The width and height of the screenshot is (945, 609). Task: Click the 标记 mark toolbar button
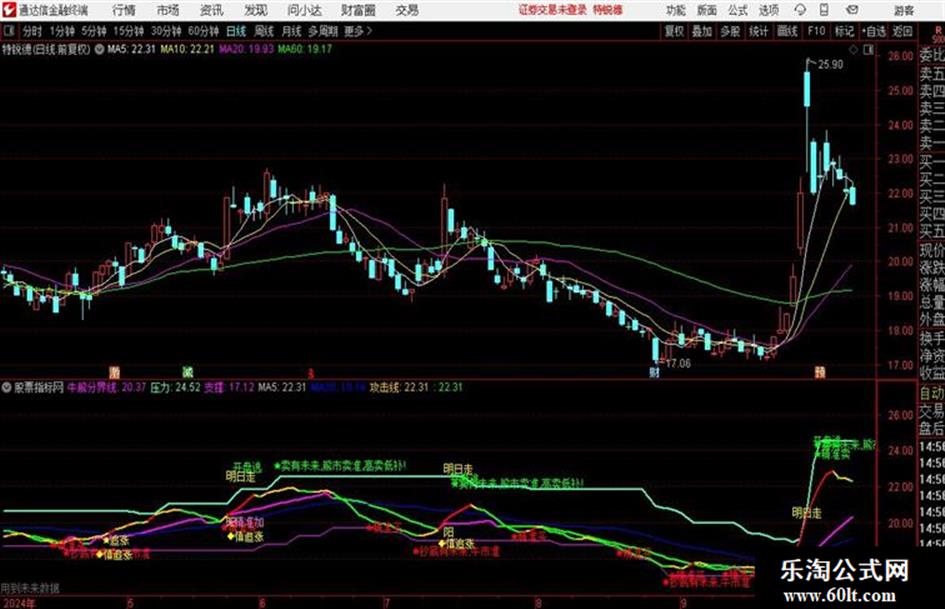click(x=844, y=31)
